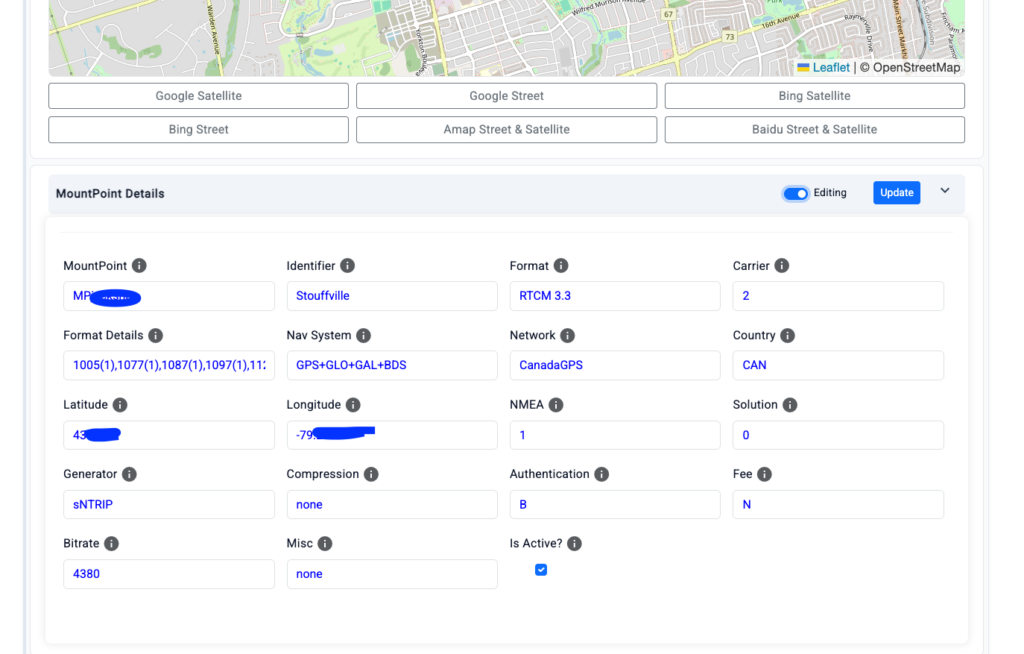Uncheck the Is Active checkbox
The width and height of the screenshot is (1024, 654).
pos(541,570)
